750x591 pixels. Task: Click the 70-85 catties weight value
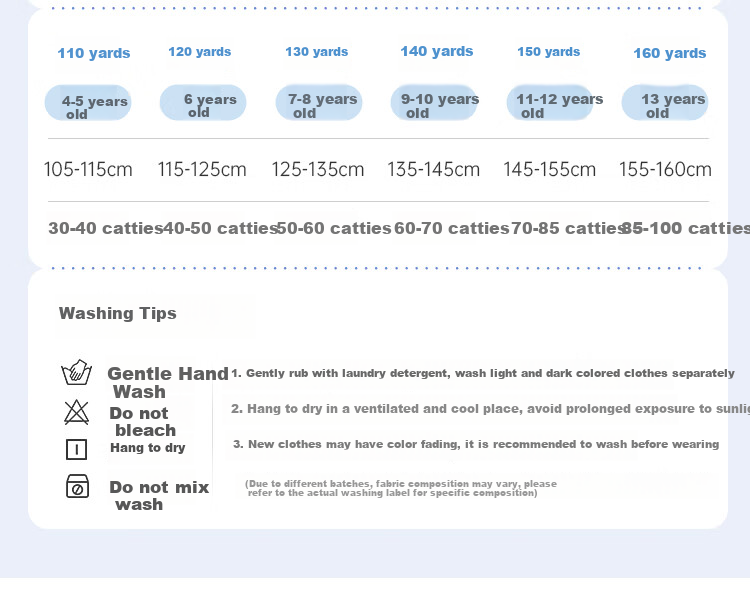(x=569, y=228)
